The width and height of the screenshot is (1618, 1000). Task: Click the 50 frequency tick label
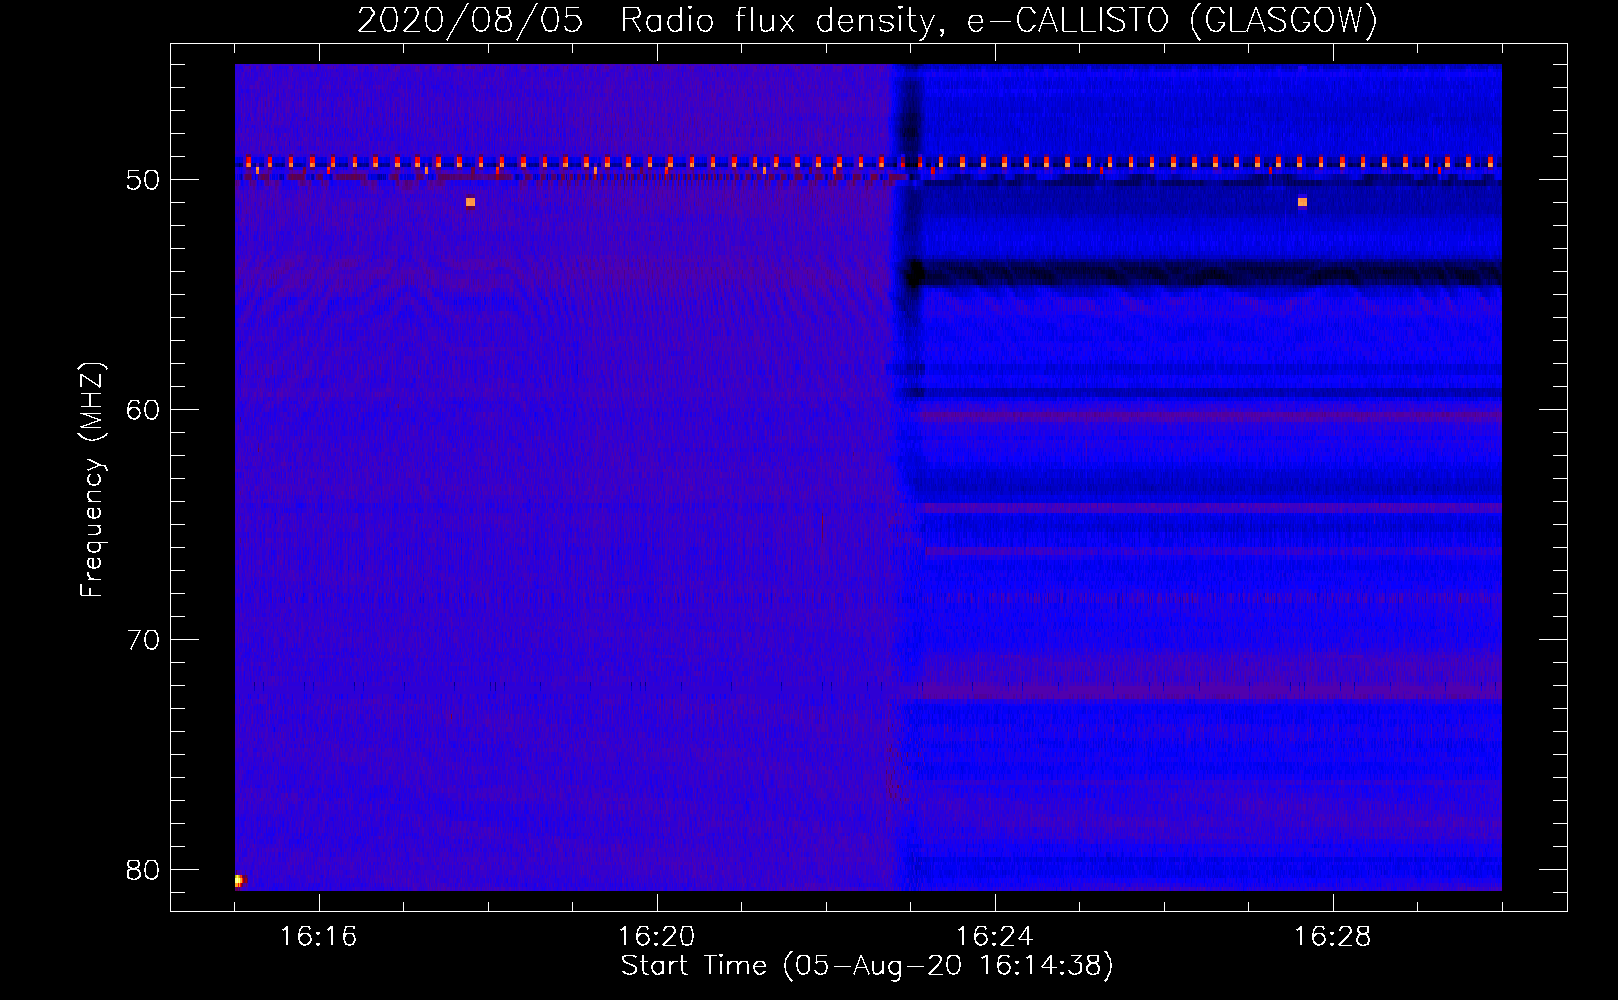point(143,181)
